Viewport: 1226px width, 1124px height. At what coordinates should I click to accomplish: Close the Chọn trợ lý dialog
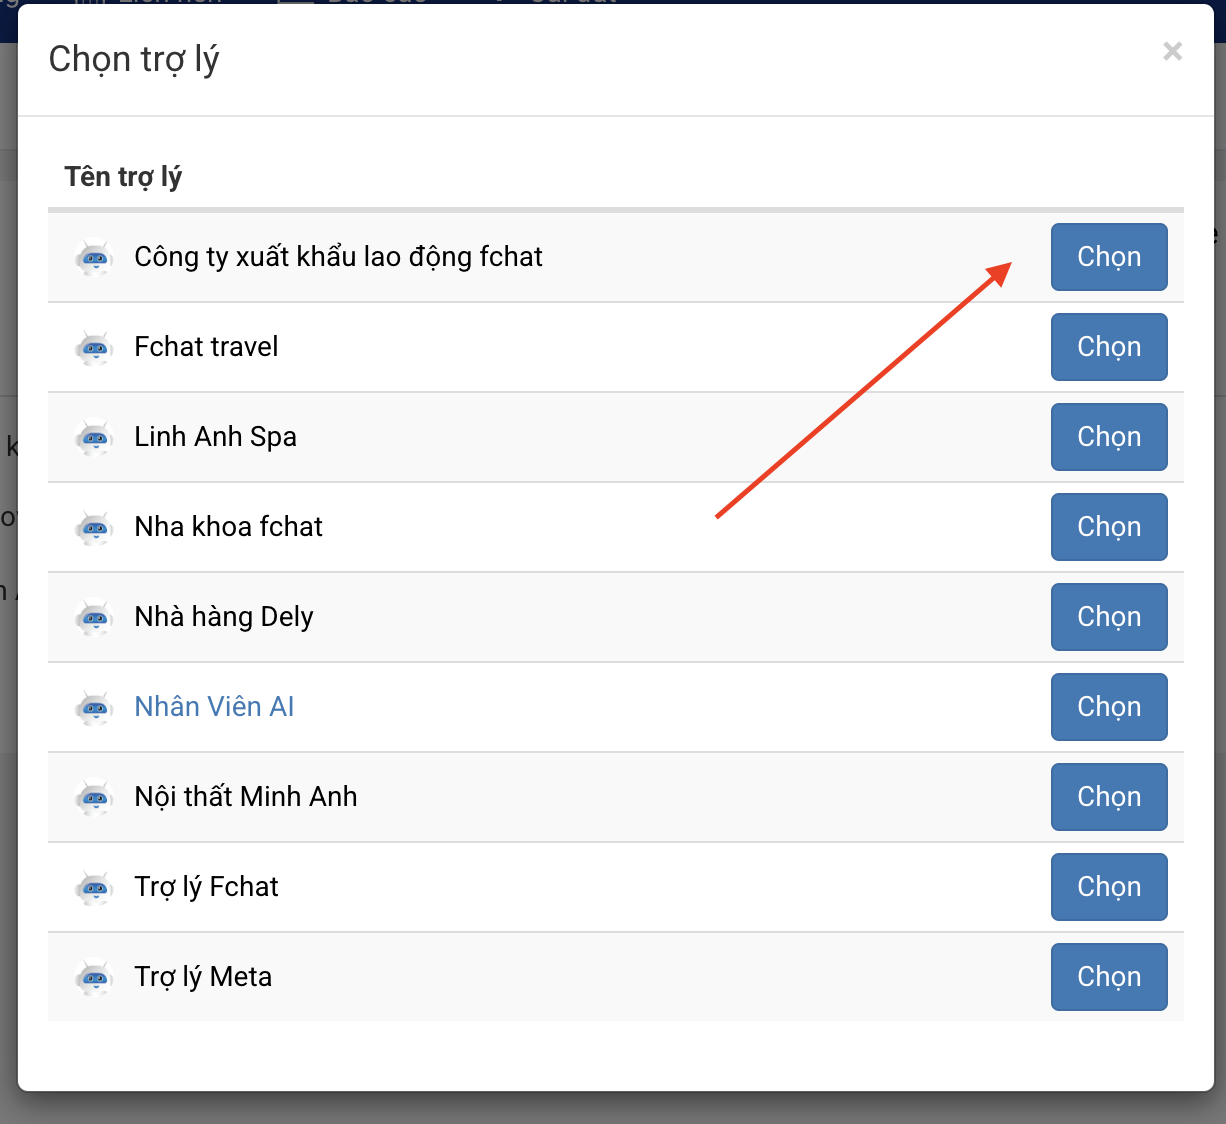click(x=1172, y=51)
